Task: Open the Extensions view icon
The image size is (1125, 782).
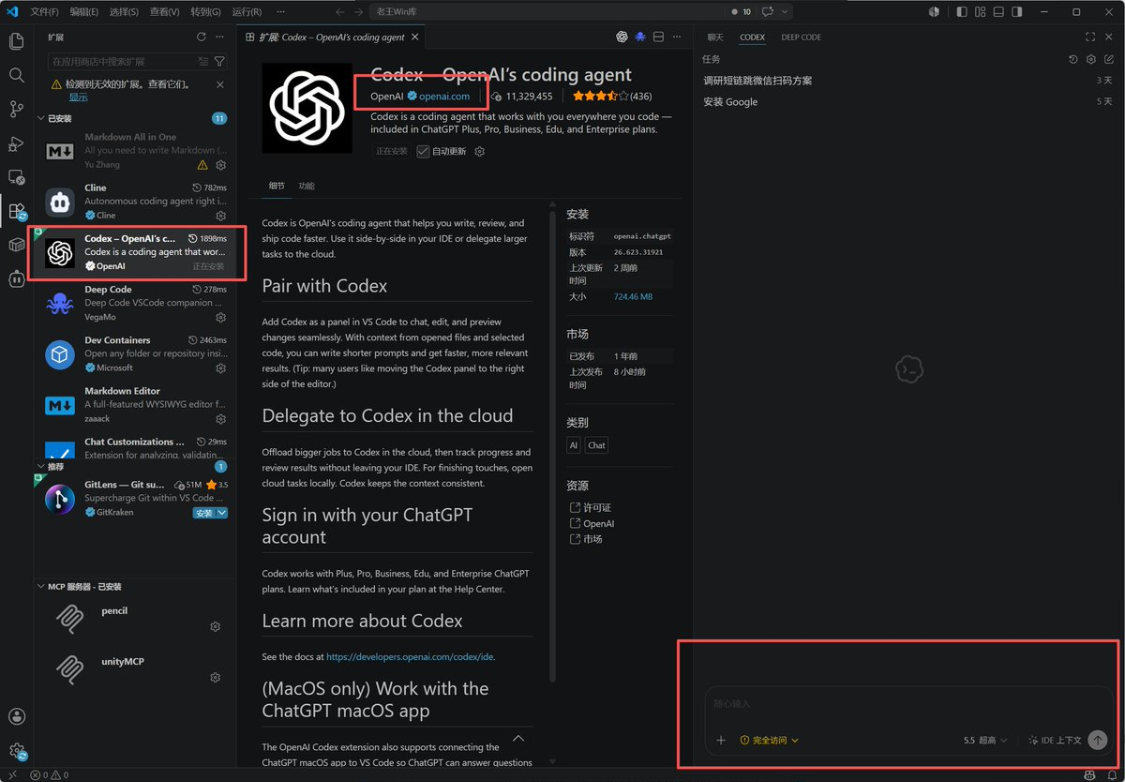Action: click(x=16, y=212)
